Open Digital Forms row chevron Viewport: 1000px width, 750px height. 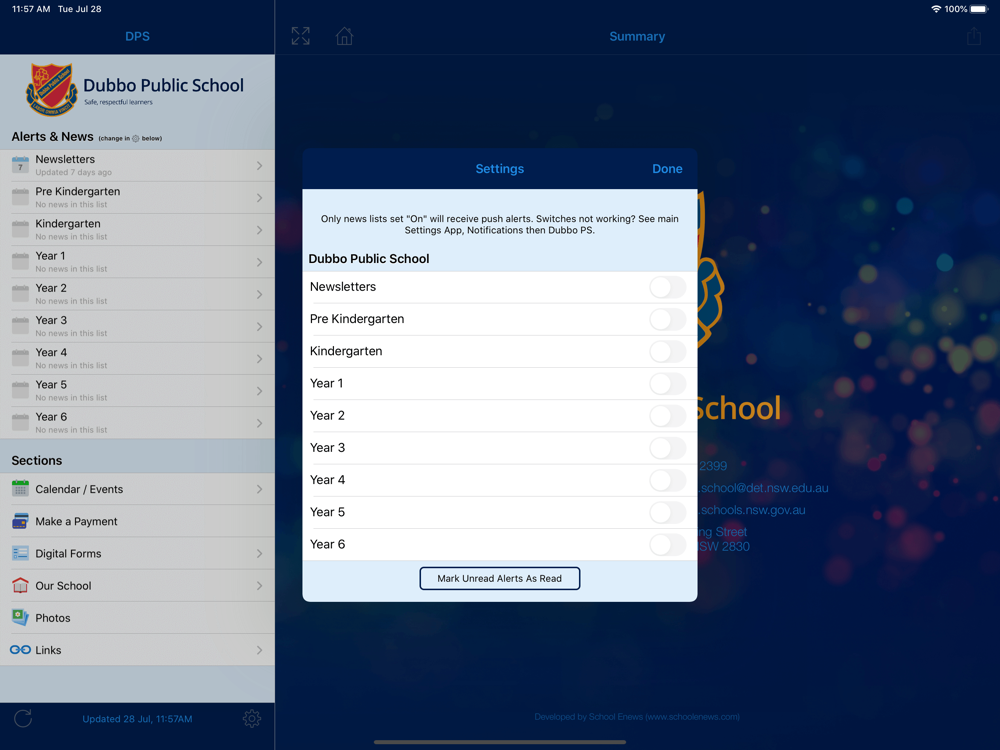click(260, 554)
